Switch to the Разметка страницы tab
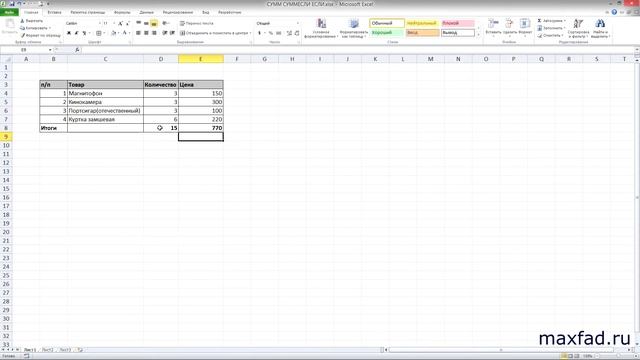640x360 pixels. click(87, 12)
